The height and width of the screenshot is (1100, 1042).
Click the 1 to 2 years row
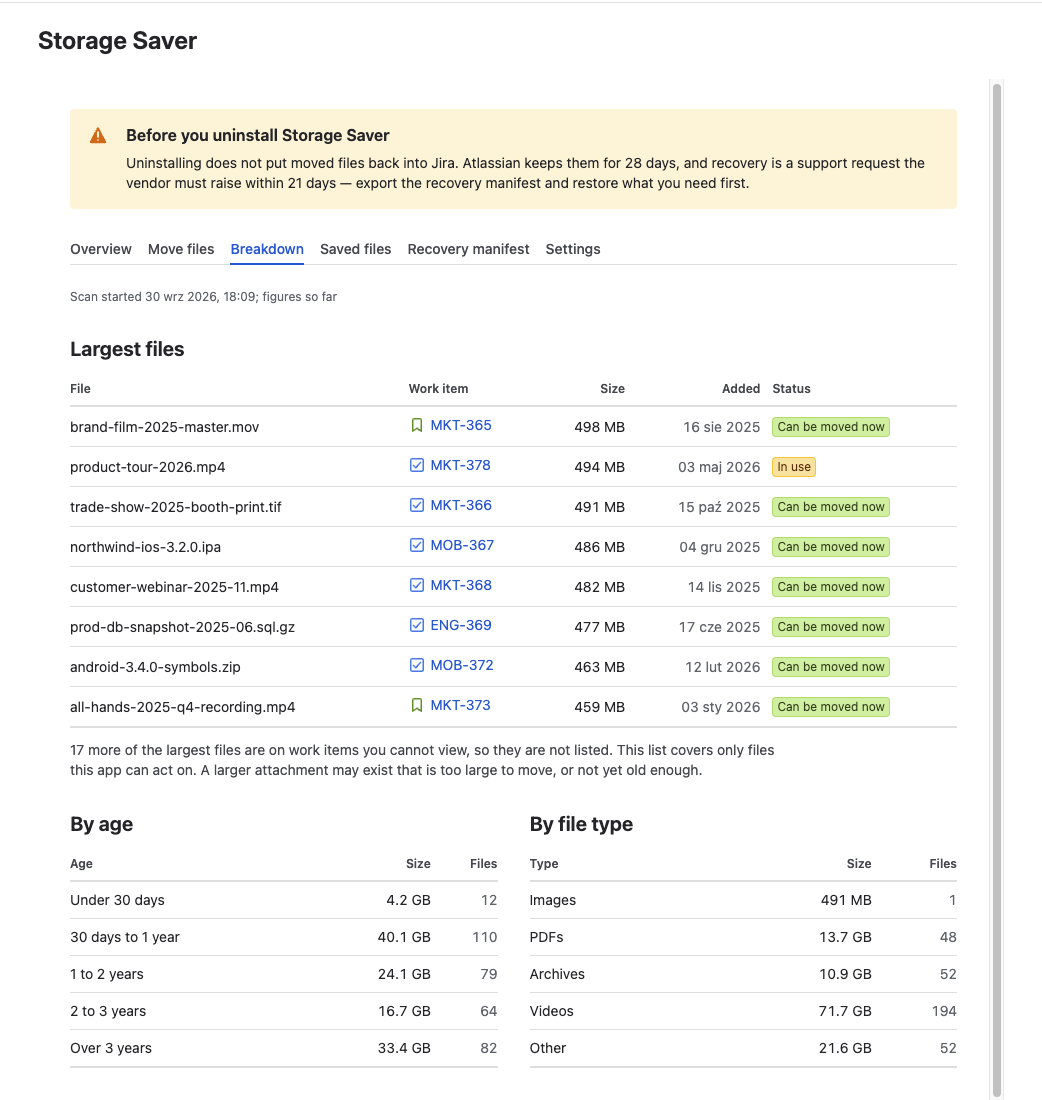pos(283,974)
